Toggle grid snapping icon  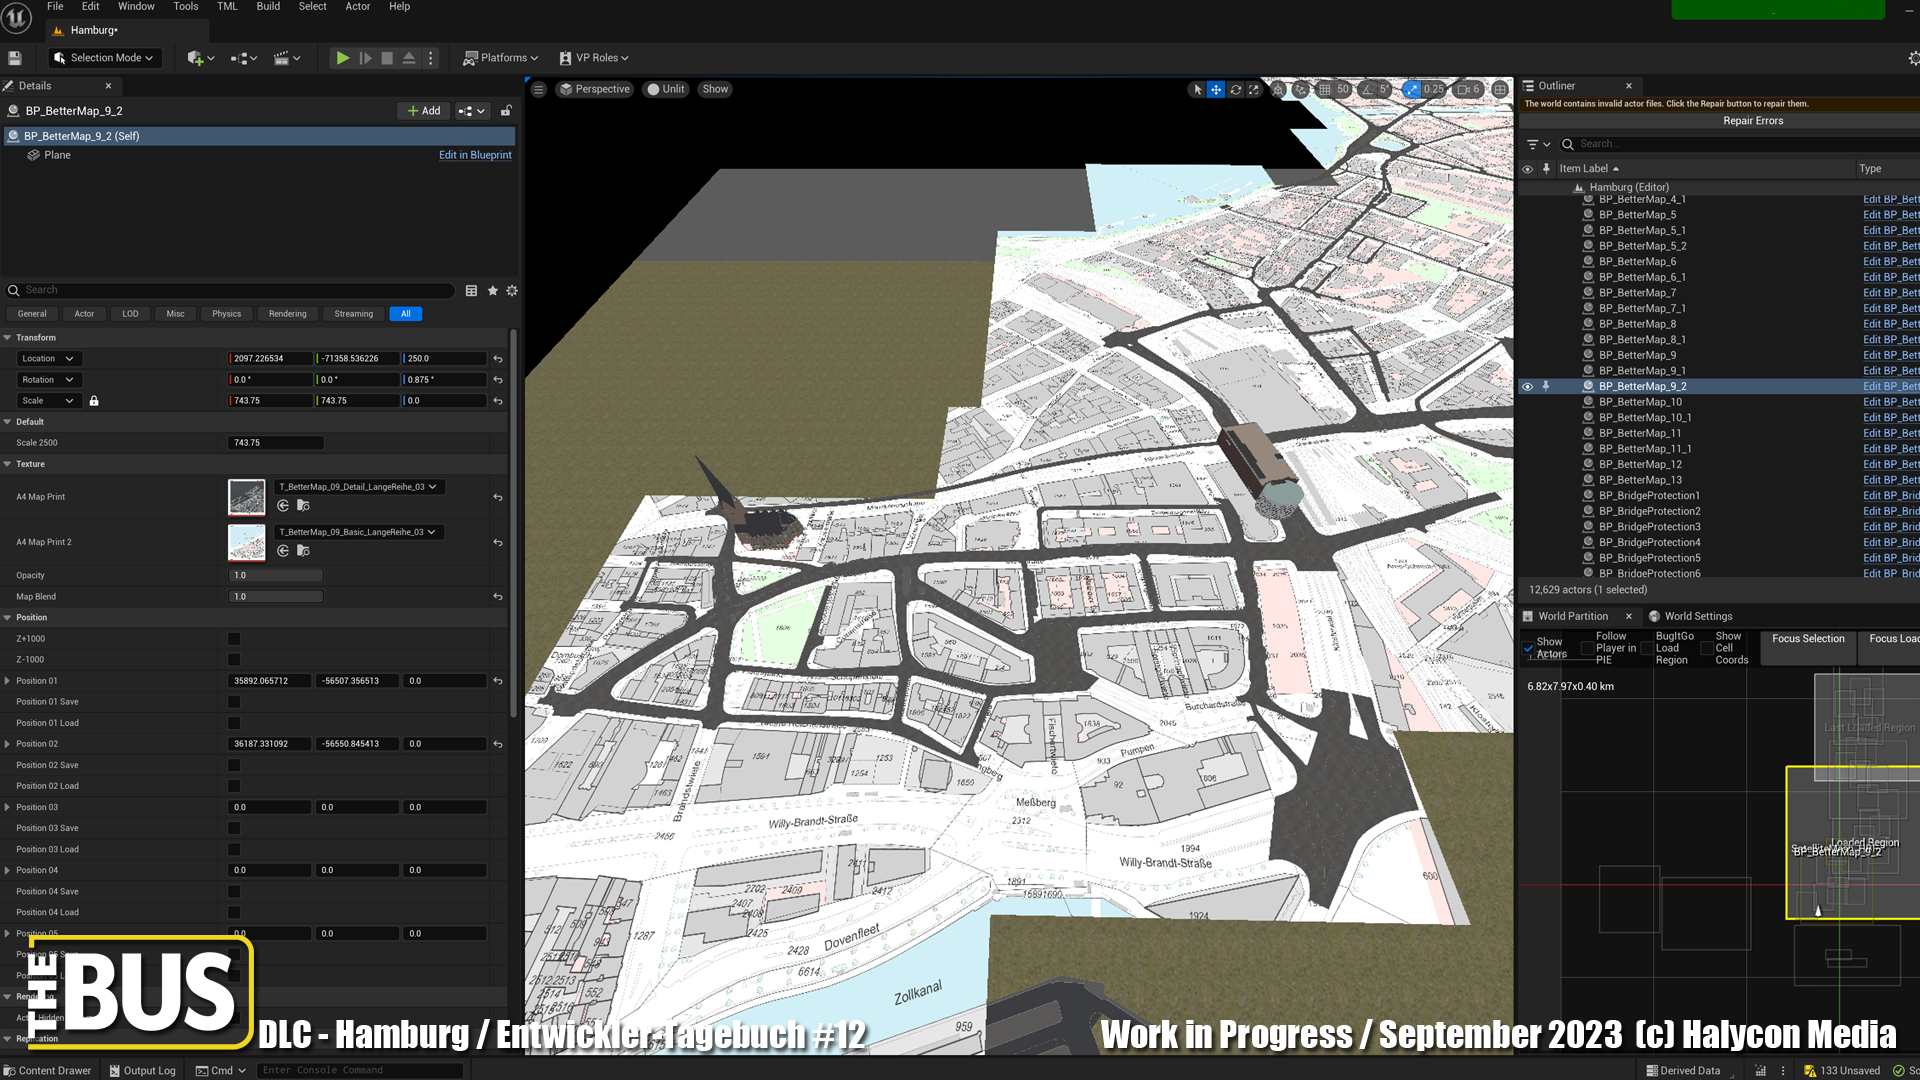click(1325, 90)
